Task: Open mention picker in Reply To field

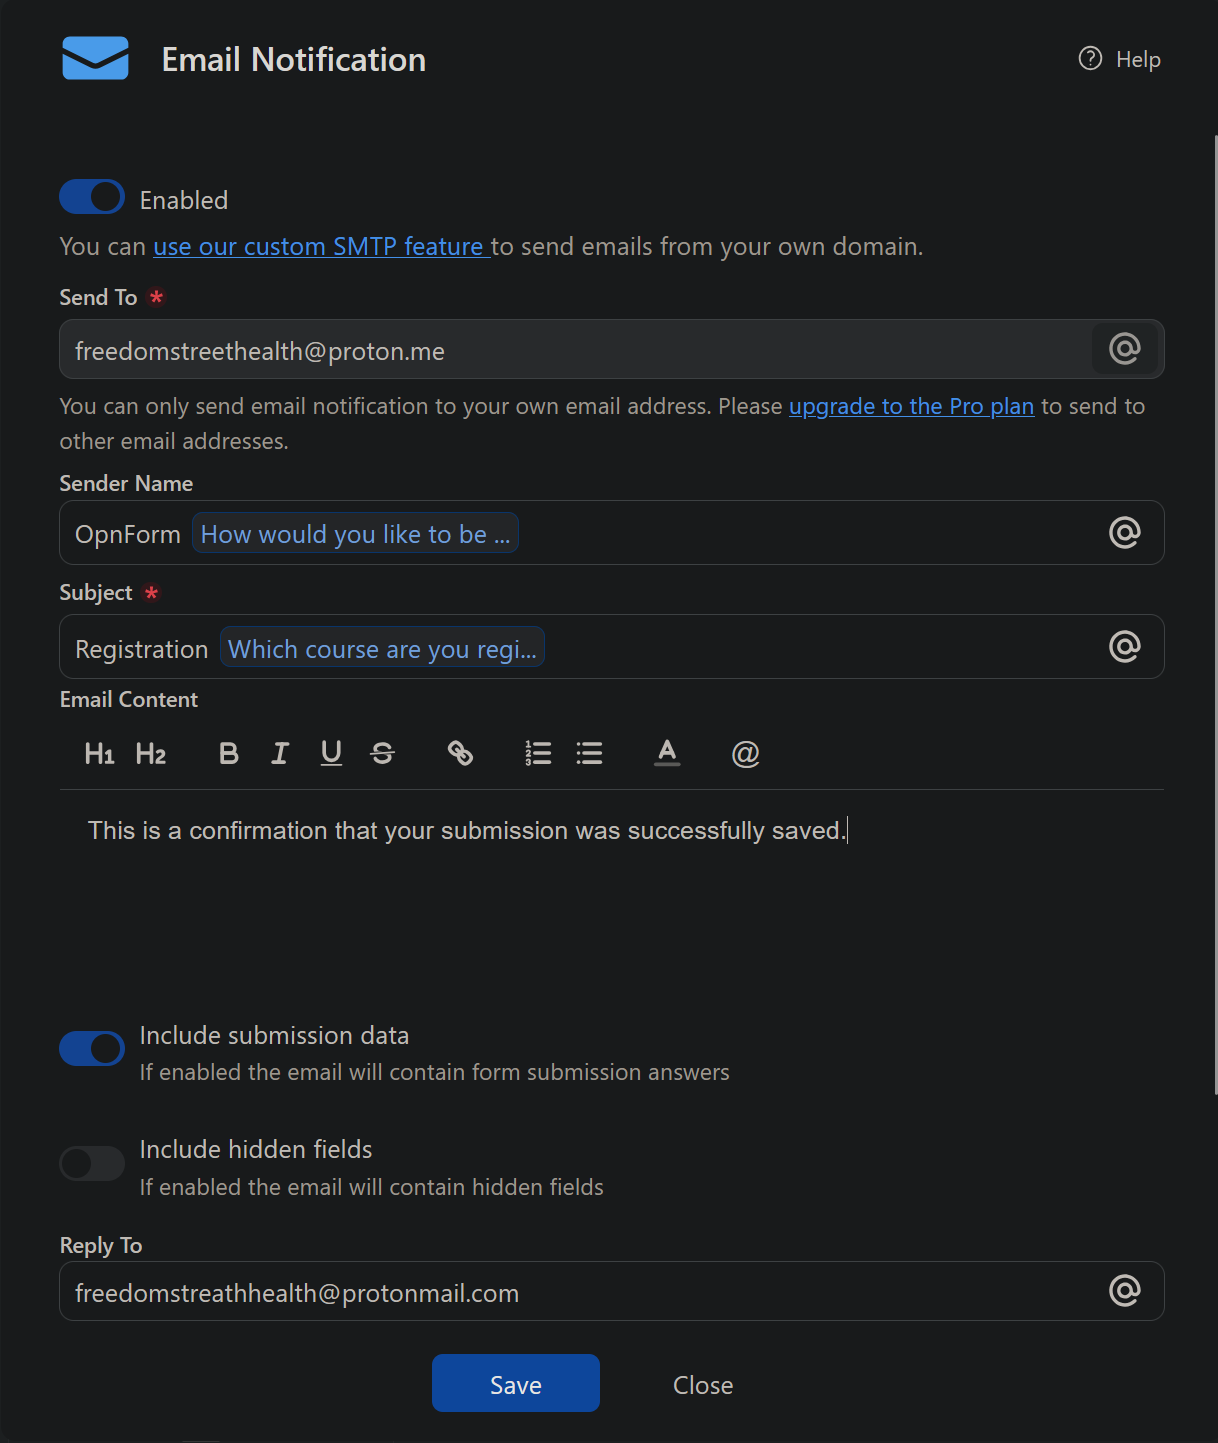Action: click(x=1125, y=1291)
